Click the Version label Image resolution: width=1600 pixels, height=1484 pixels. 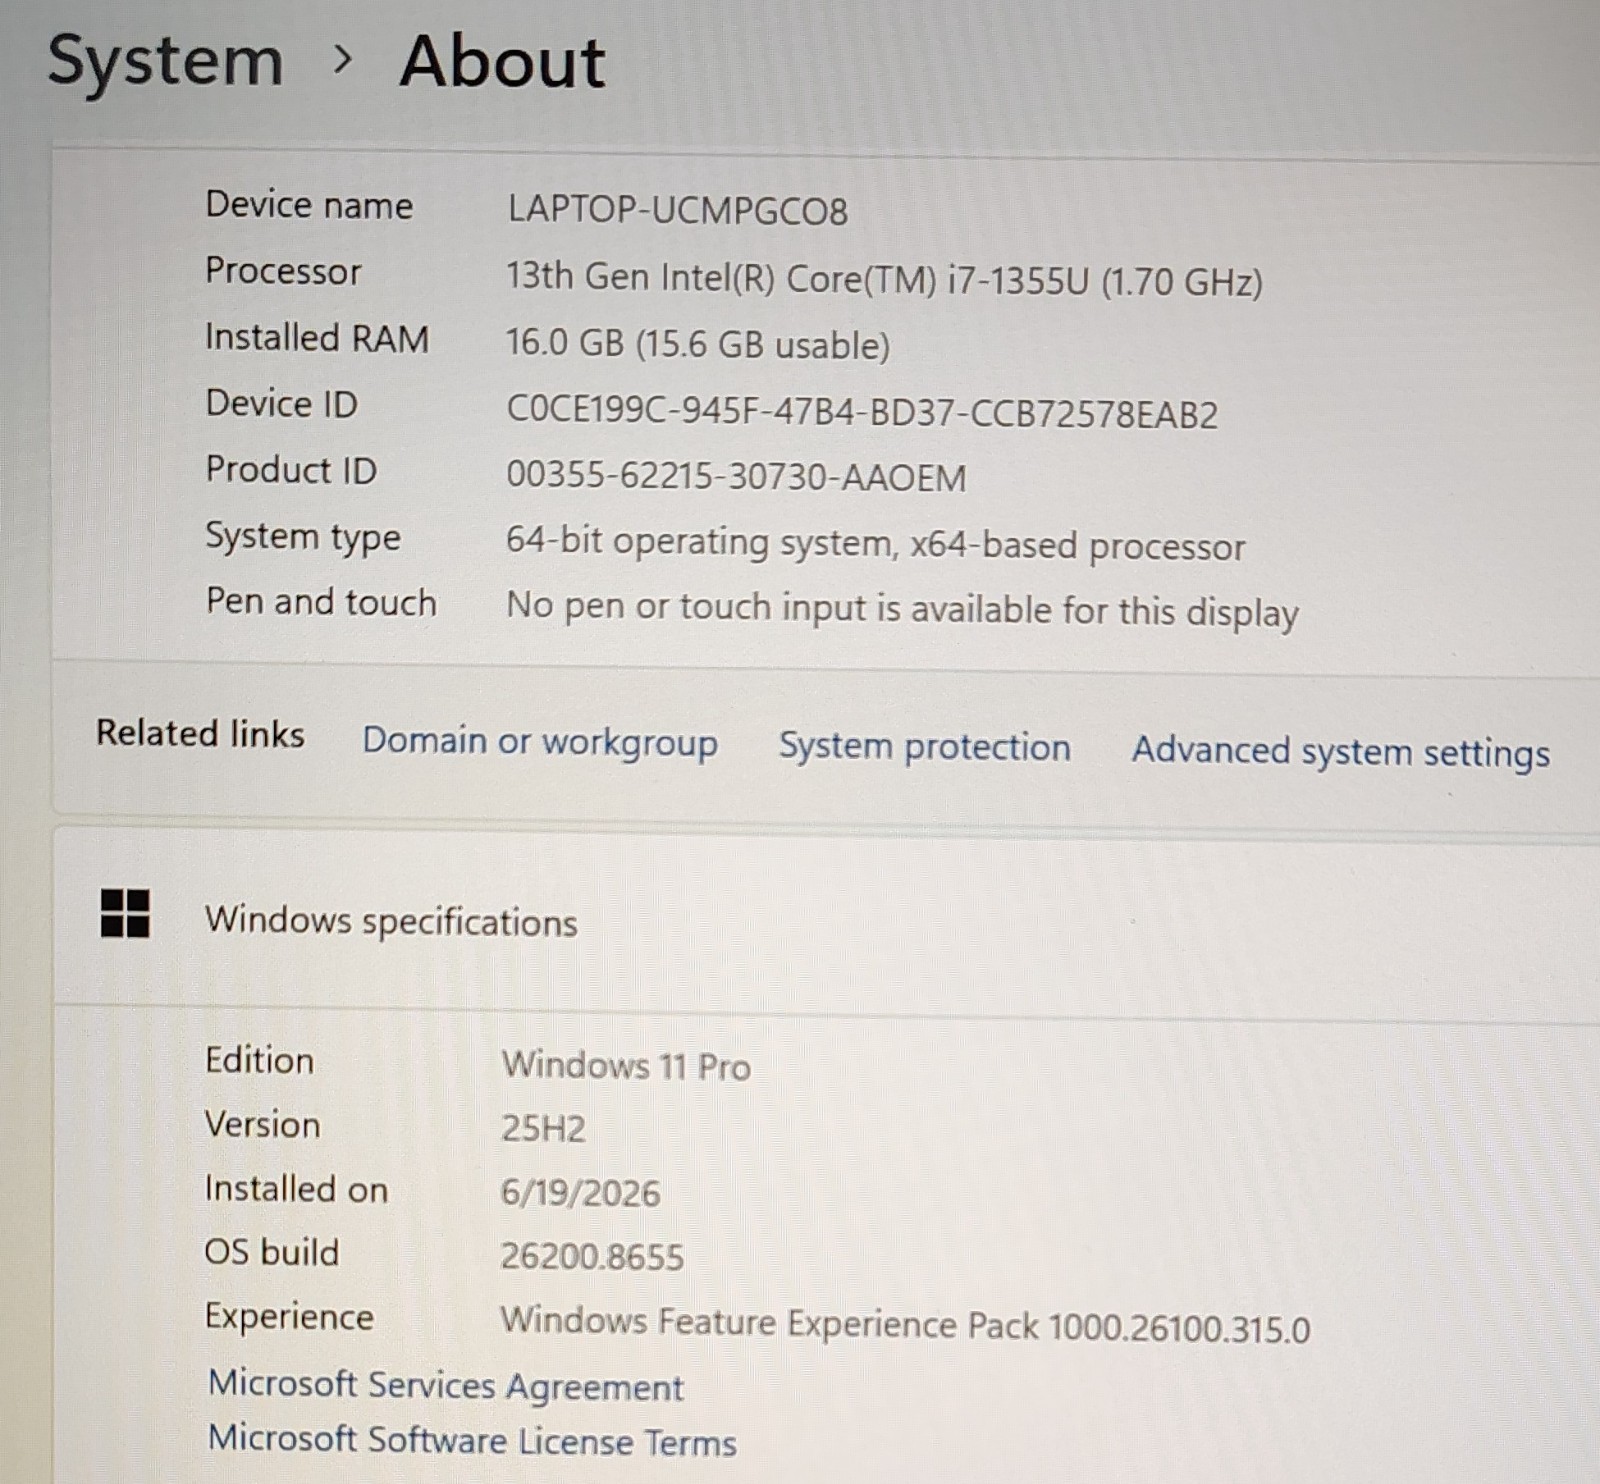tap(262, 1125)
